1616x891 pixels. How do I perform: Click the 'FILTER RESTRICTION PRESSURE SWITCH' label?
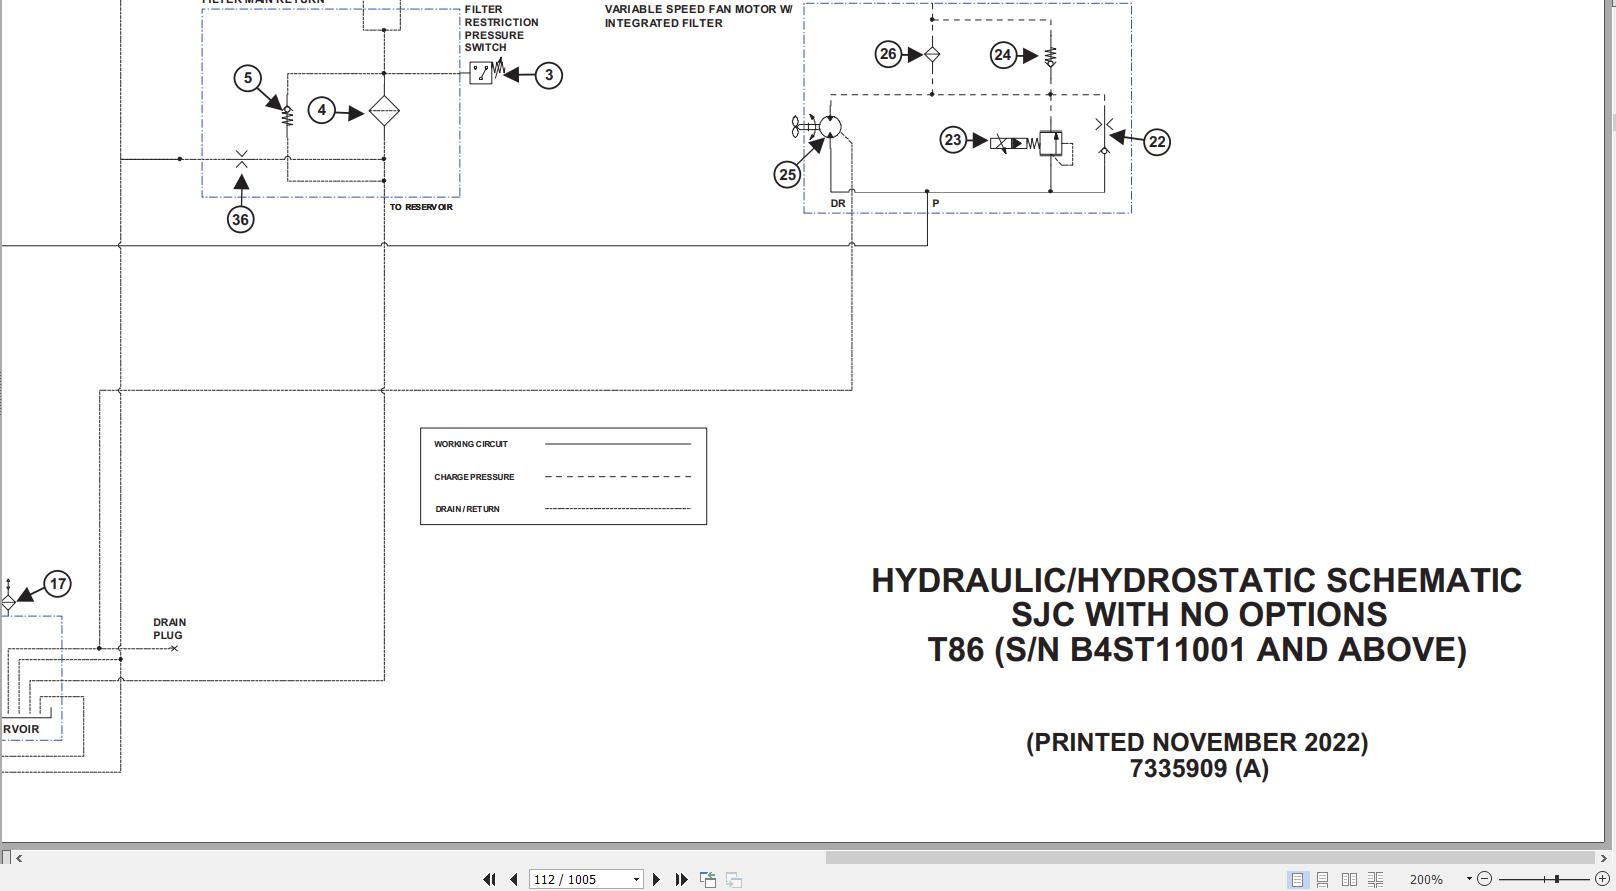click(501, 28)
